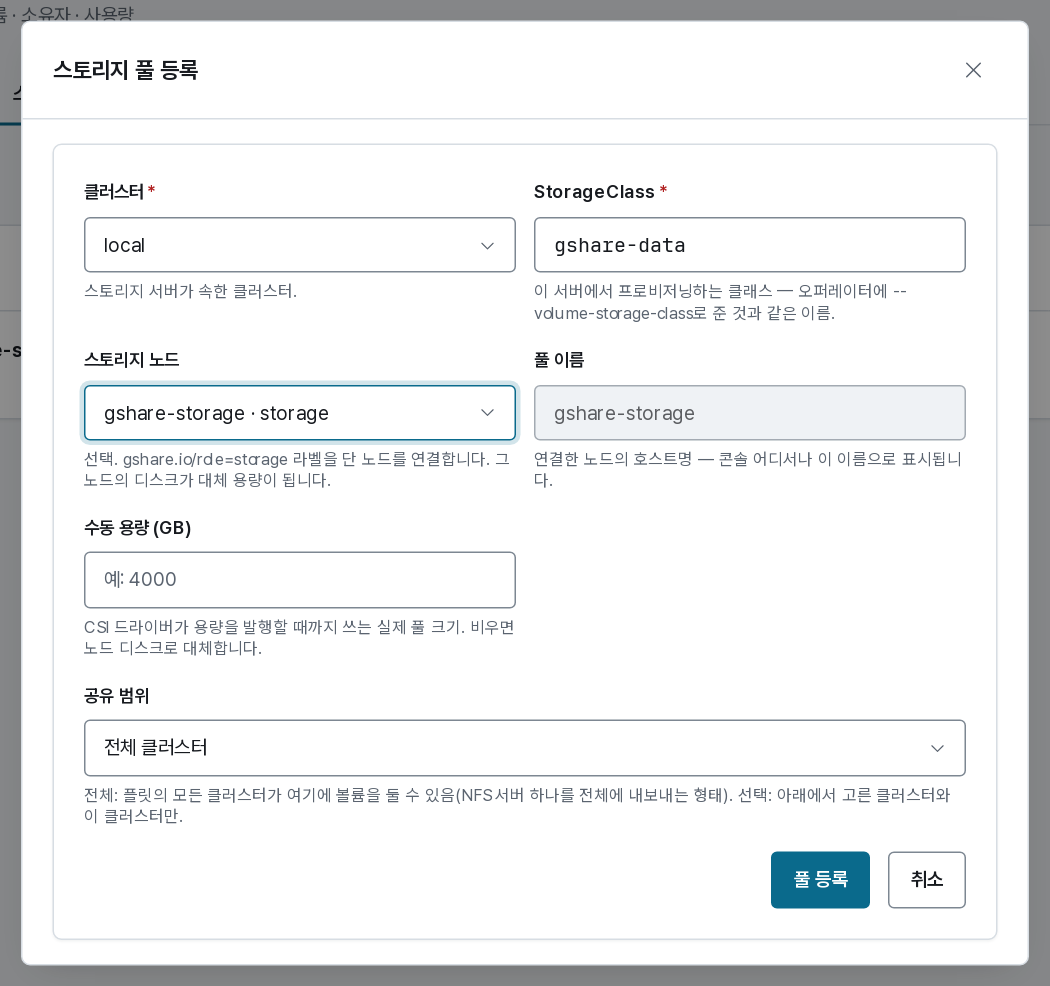Image resolution: width=1050 pixels, height=986 pixels.
Task: Click the disabled 풀 이름 field
Action: point(749,413)
